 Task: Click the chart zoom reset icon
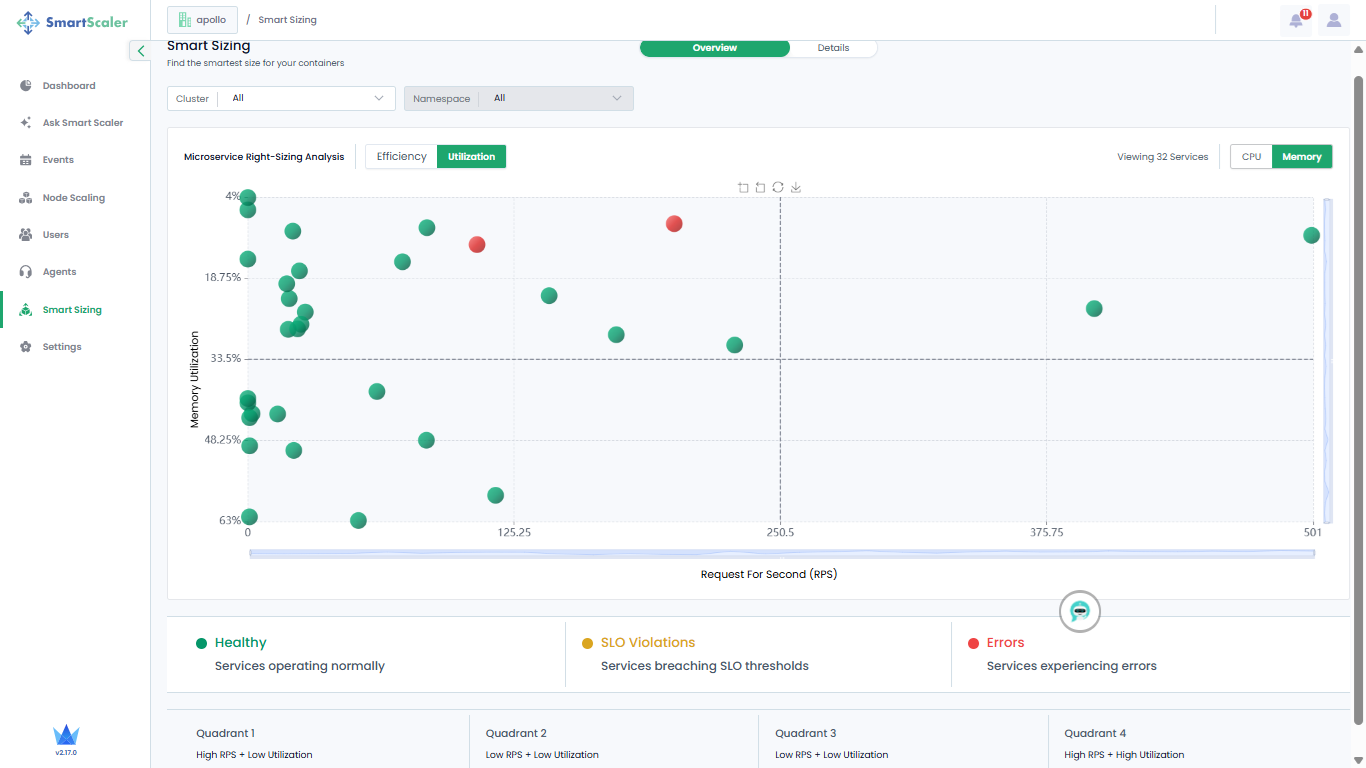760,187
